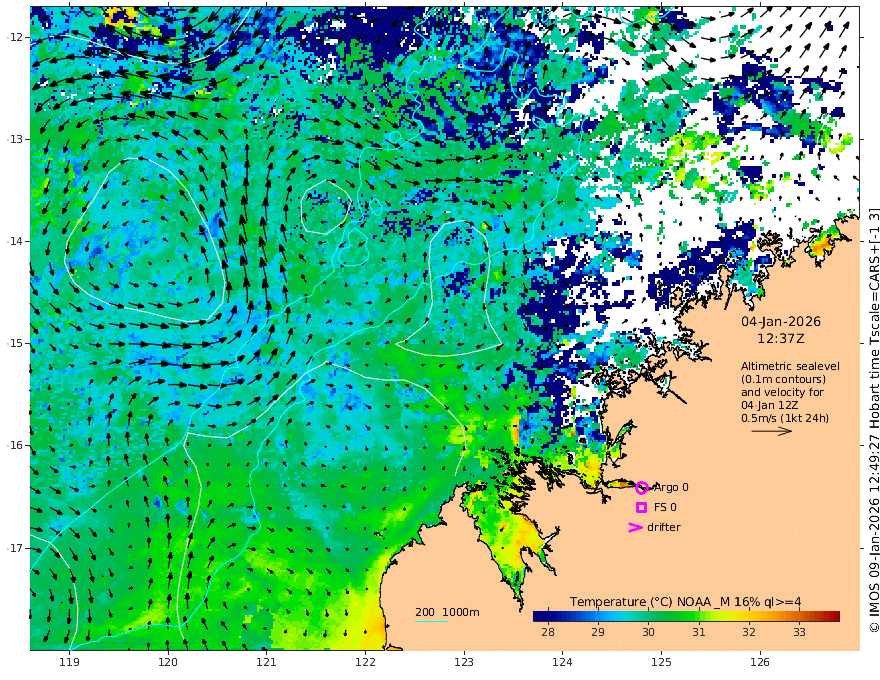
Task: Click longitude axis label 119
Action: (69, 663)
